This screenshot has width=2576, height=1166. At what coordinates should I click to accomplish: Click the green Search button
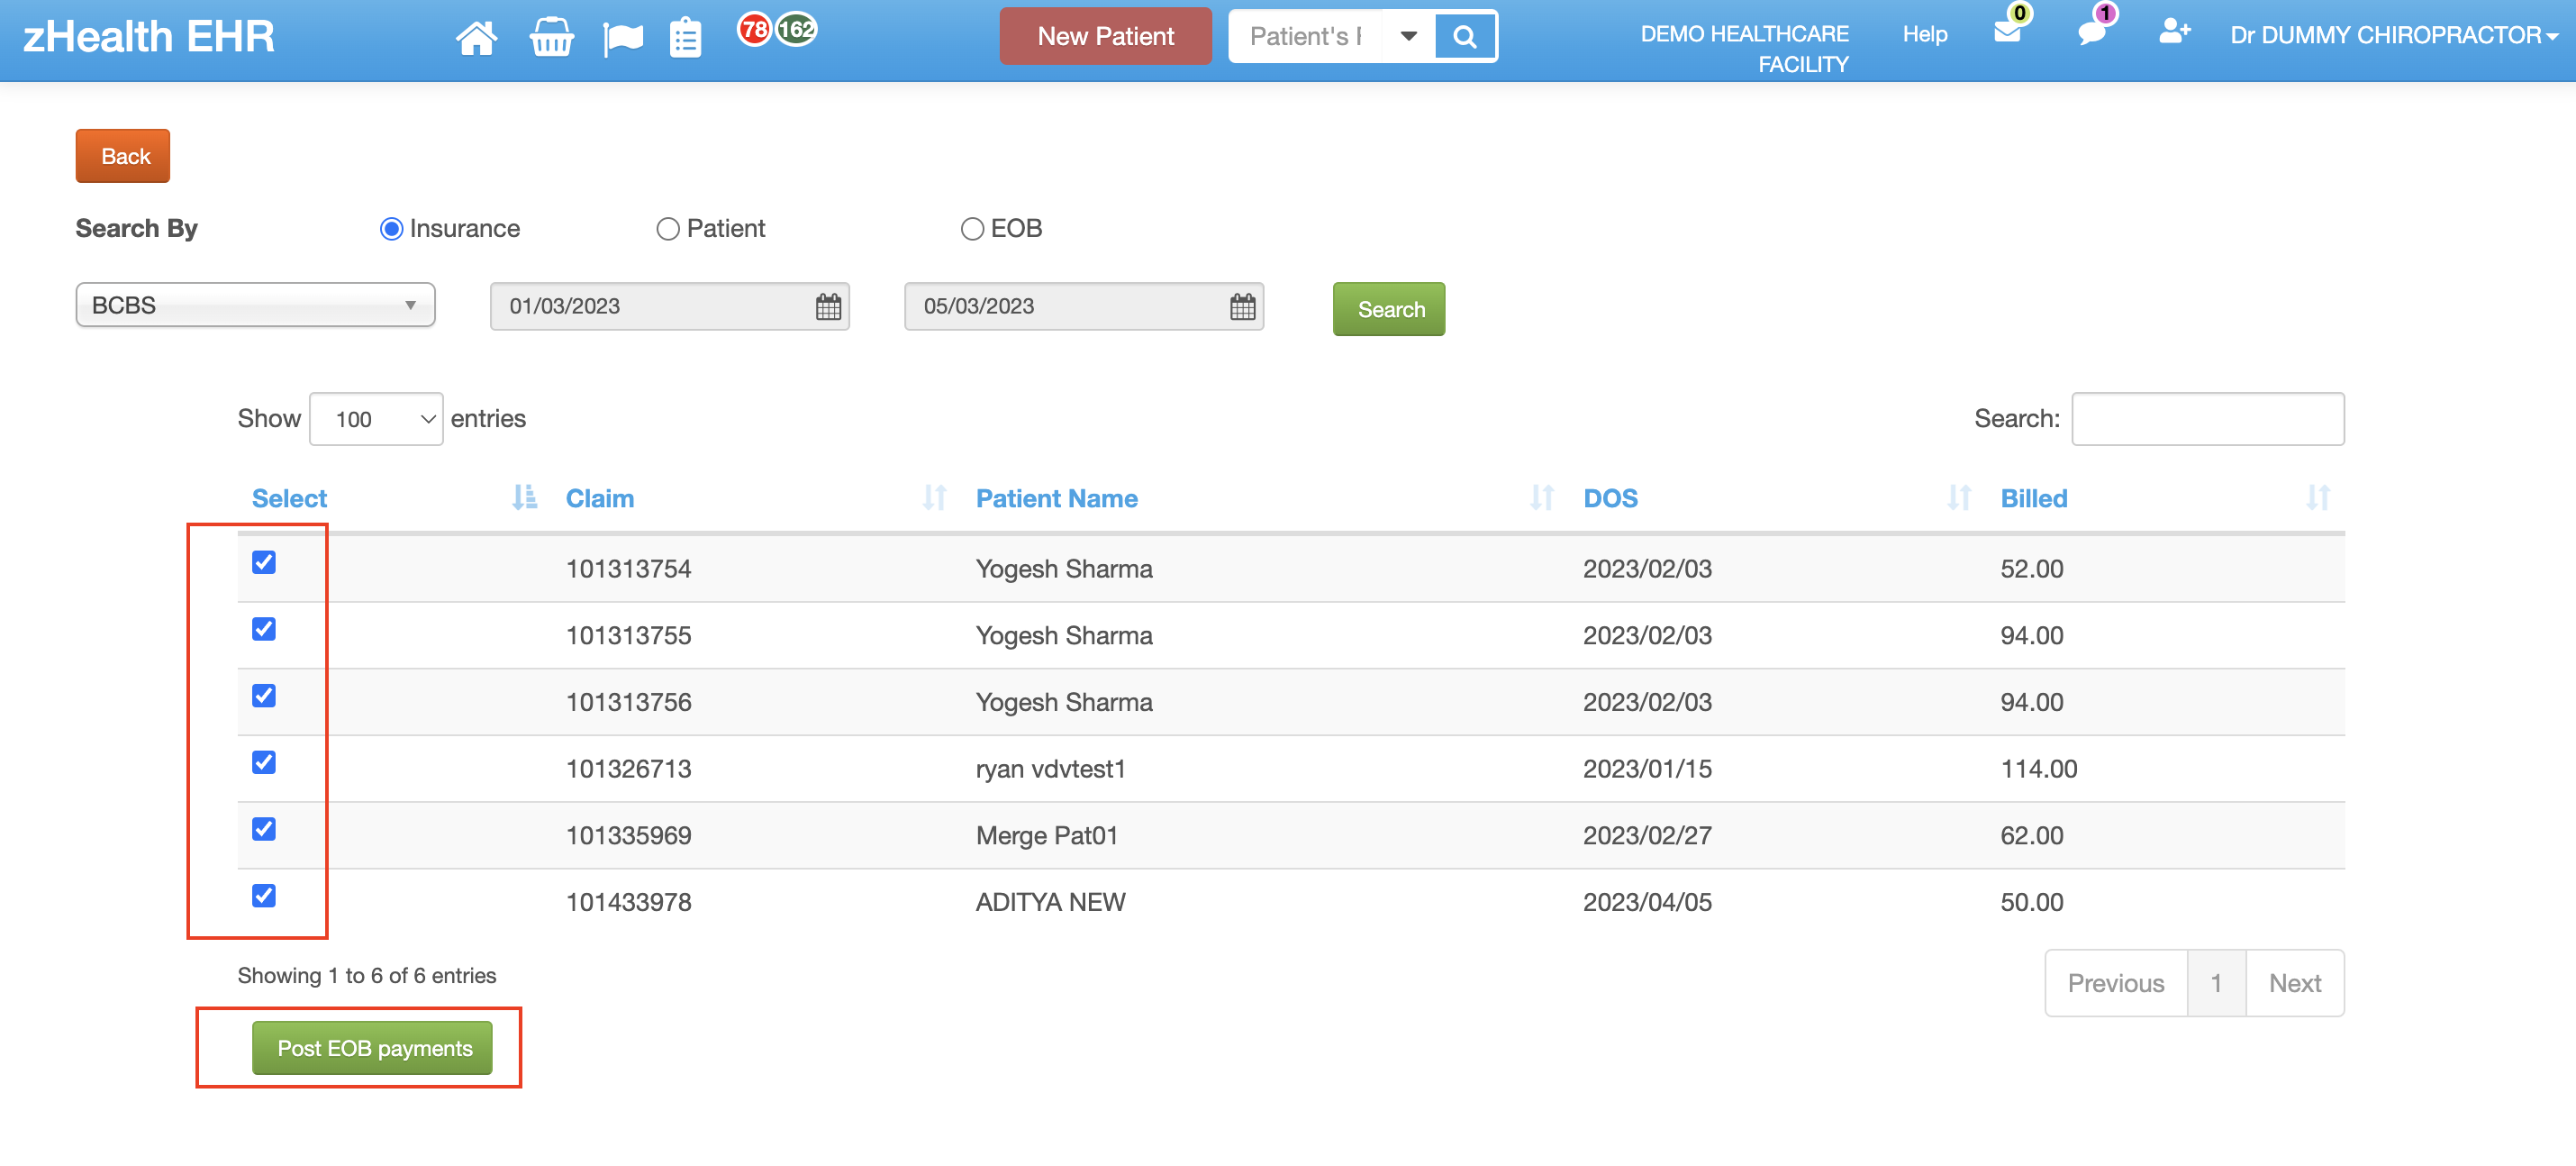(x=1389, y=309)
